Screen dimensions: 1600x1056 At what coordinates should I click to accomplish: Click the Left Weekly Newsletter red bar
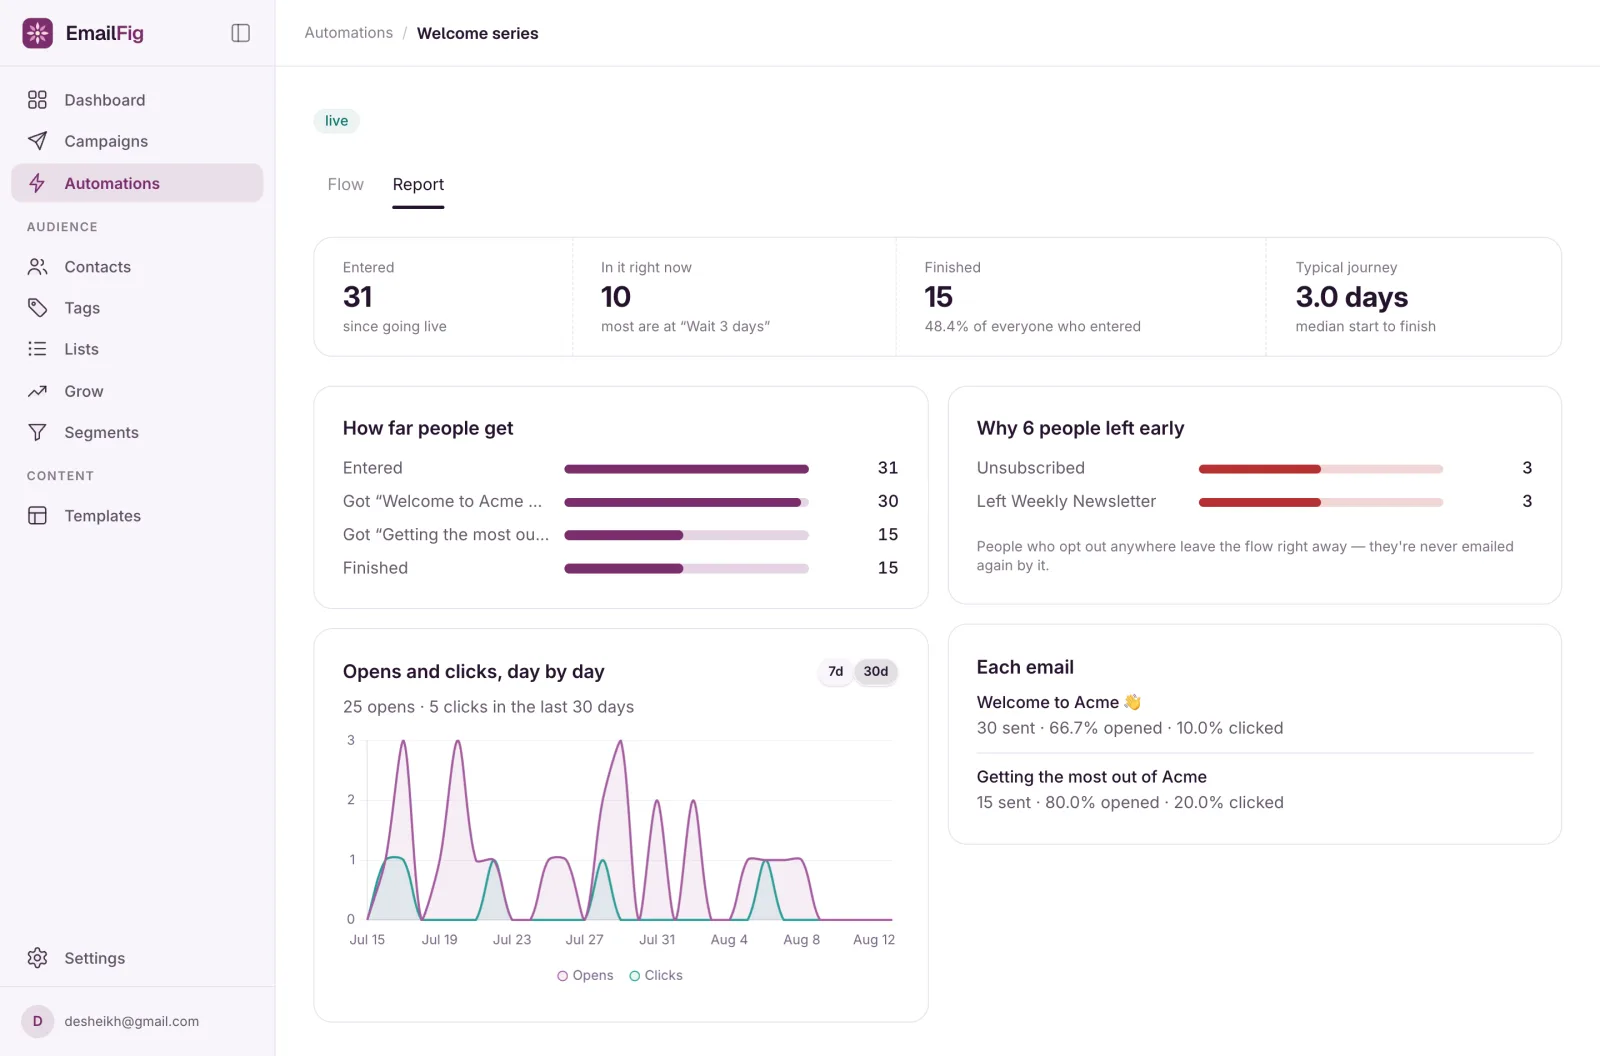(1320, 502)
